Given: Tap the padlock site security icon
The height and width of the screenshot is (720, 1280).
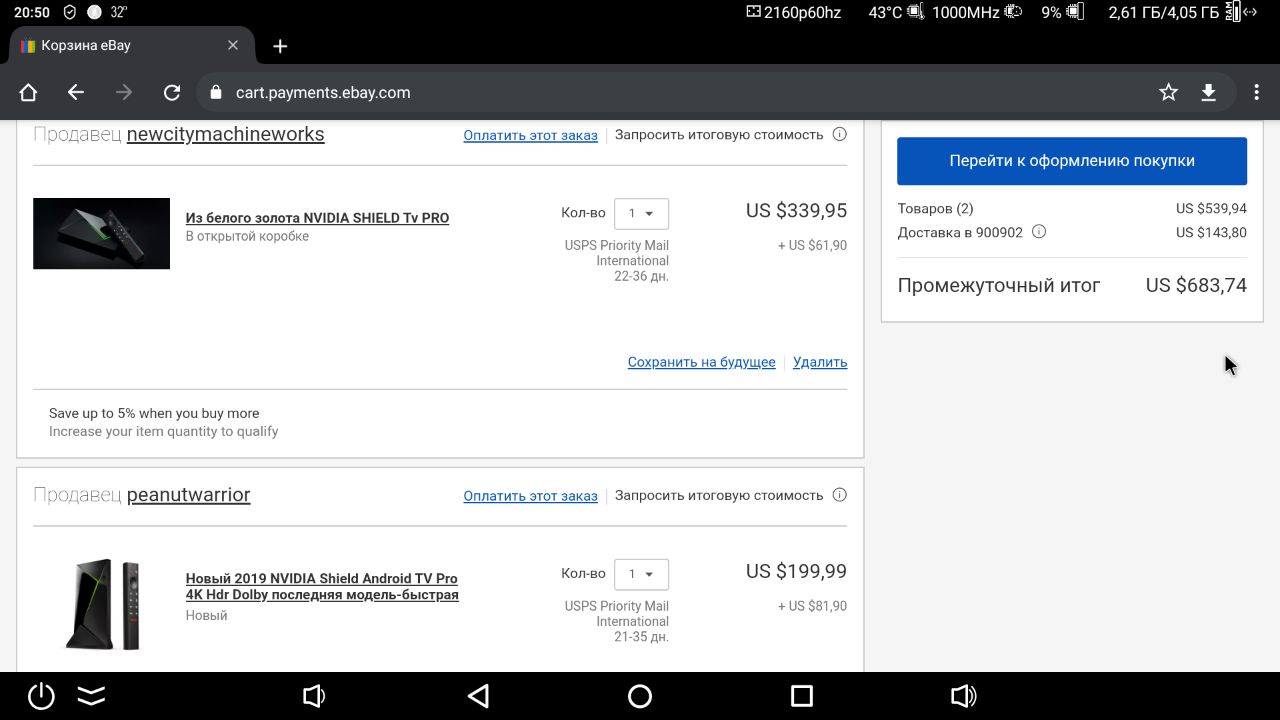Looking at the screenshot, I should click(215, 92).
